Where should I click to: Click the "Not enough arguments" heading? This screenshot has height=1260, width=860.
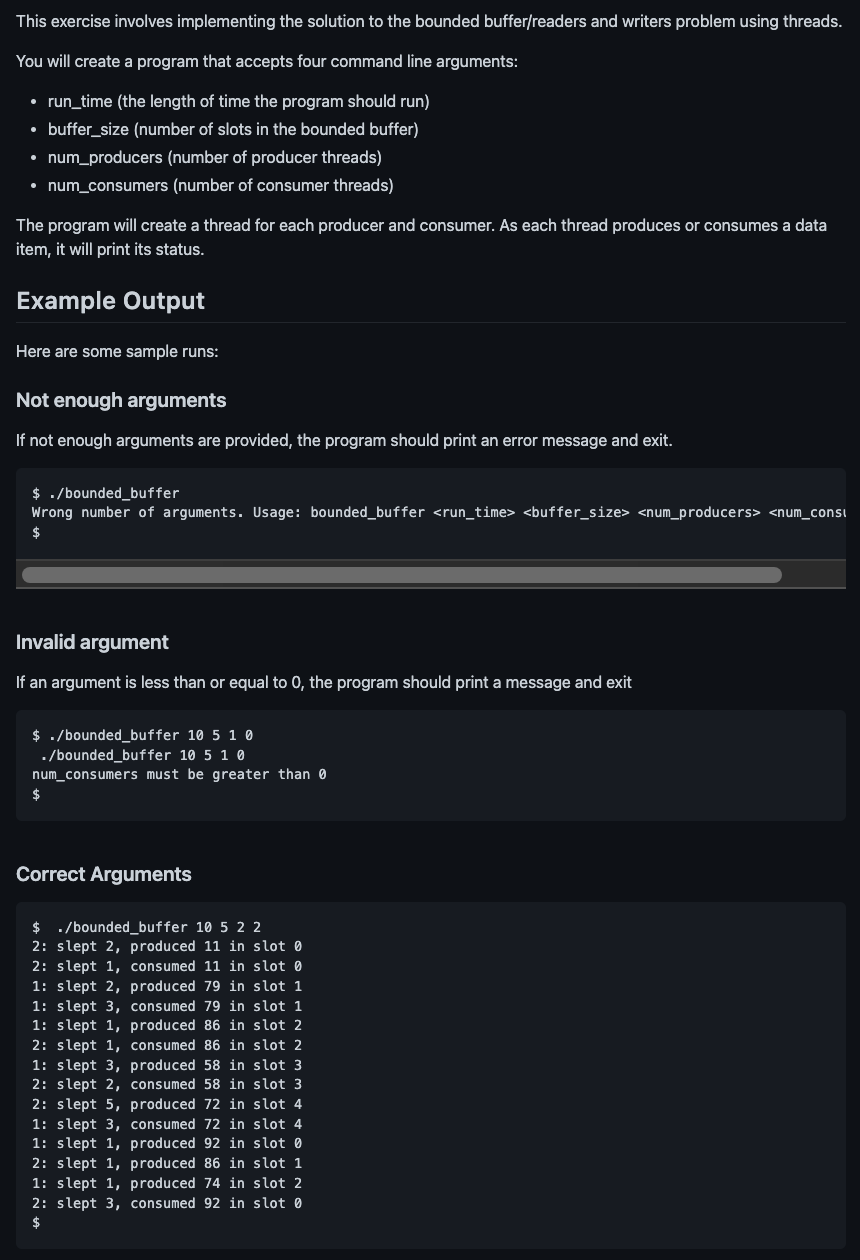(x=121, y=400)
